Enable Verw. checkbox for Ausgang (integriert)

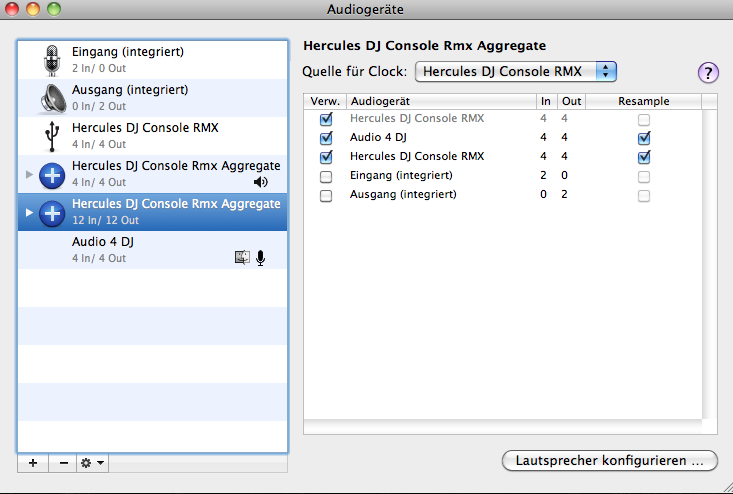pos(326,195)
